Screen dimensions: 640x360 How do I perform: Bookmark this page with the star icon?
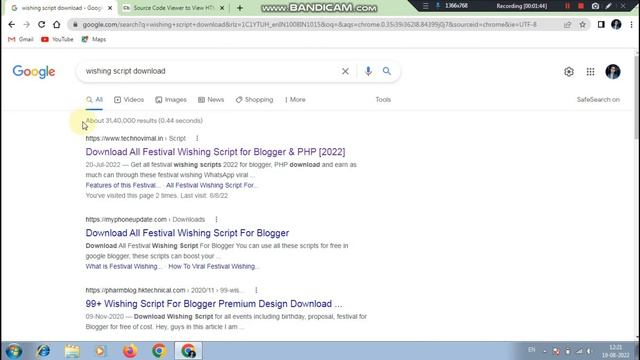(582, 24)
